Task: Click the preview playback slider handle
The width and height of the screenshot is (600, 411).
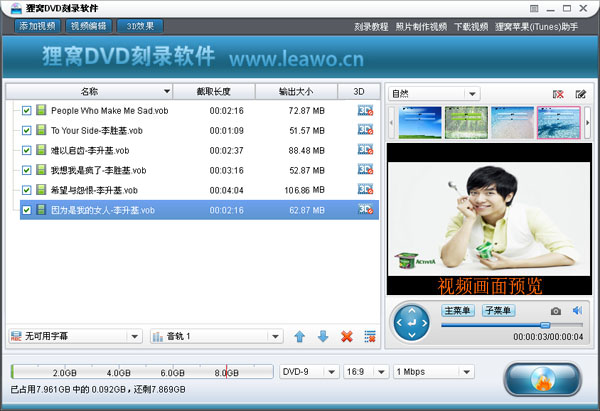Action: pos(545,325)
